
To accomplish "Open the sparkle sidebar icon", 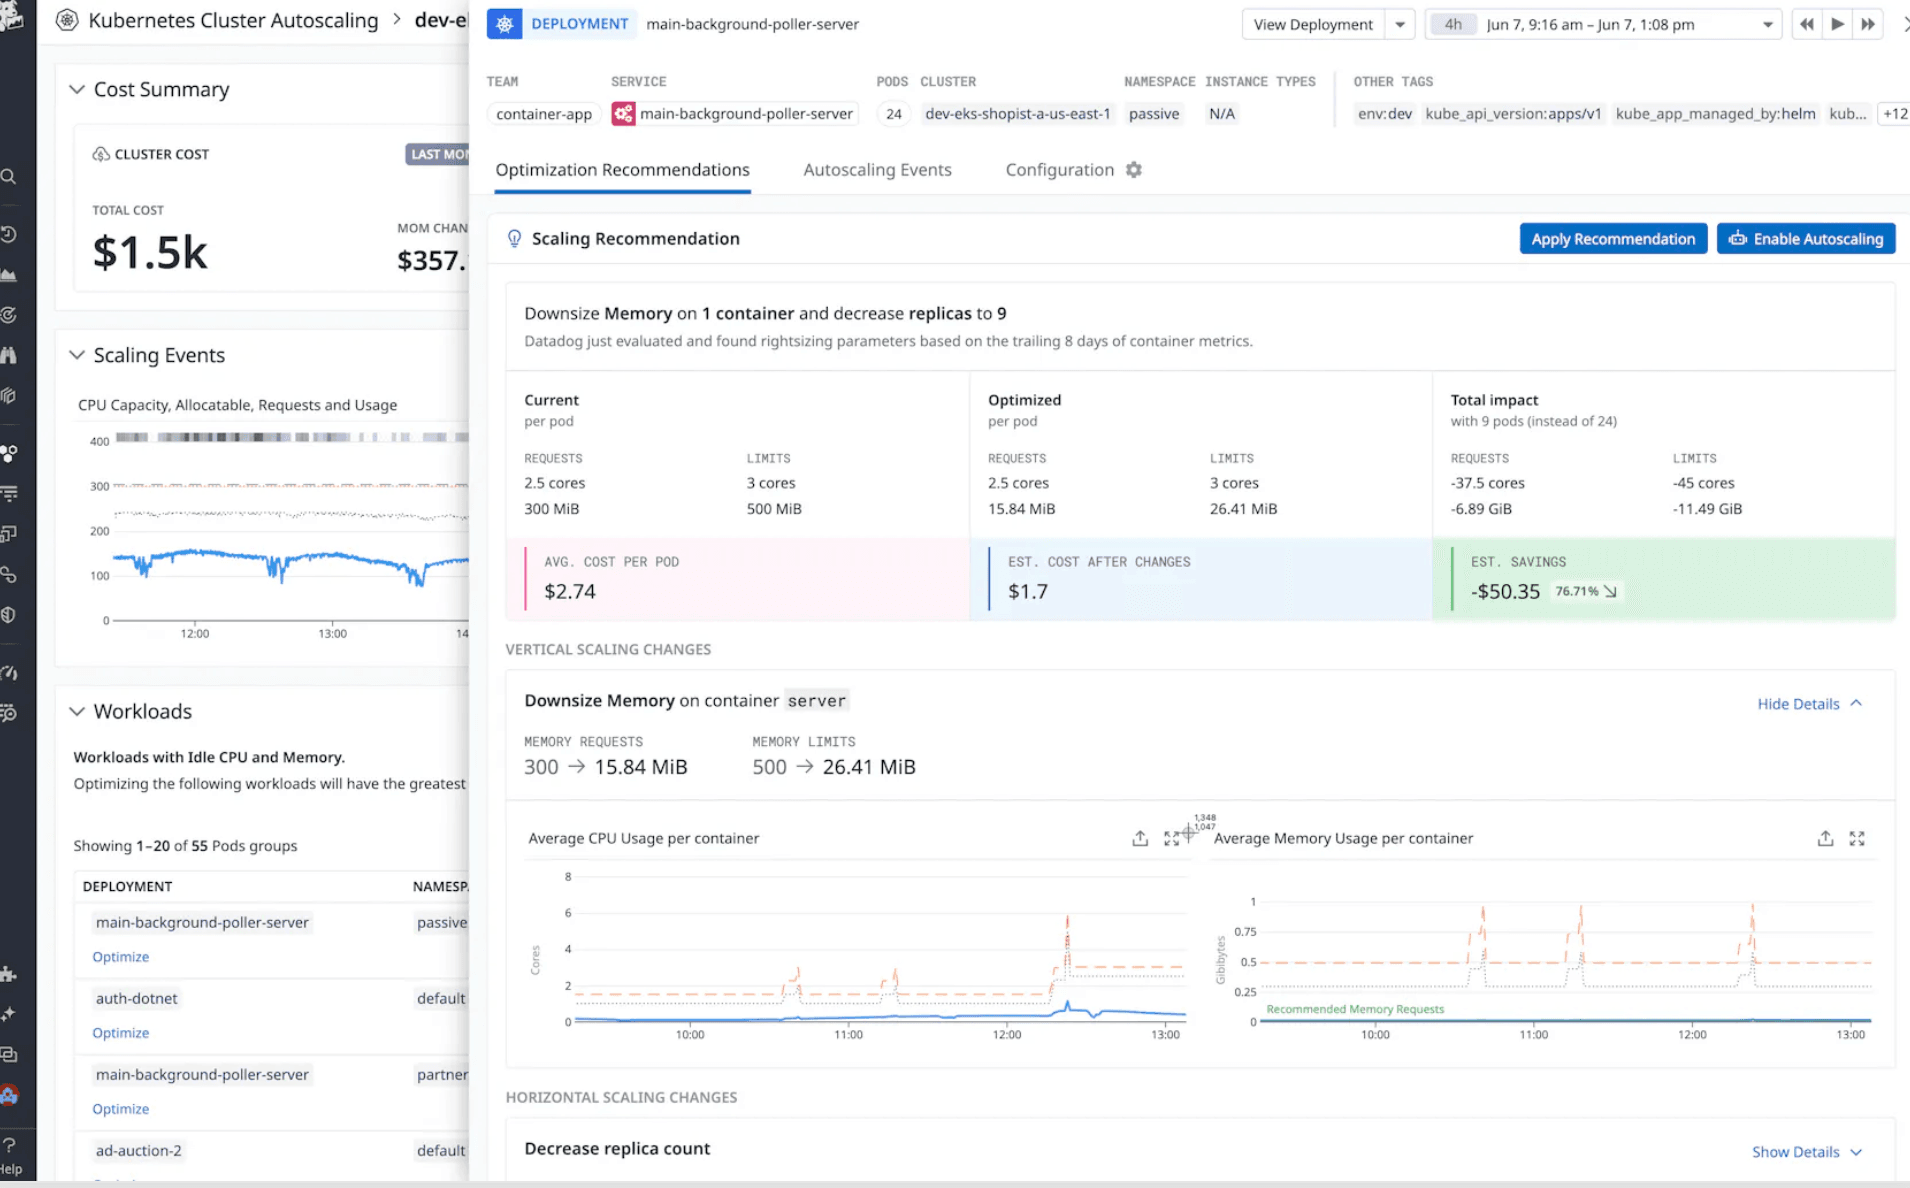I will pyautogui.click(x=9, y=1014).
